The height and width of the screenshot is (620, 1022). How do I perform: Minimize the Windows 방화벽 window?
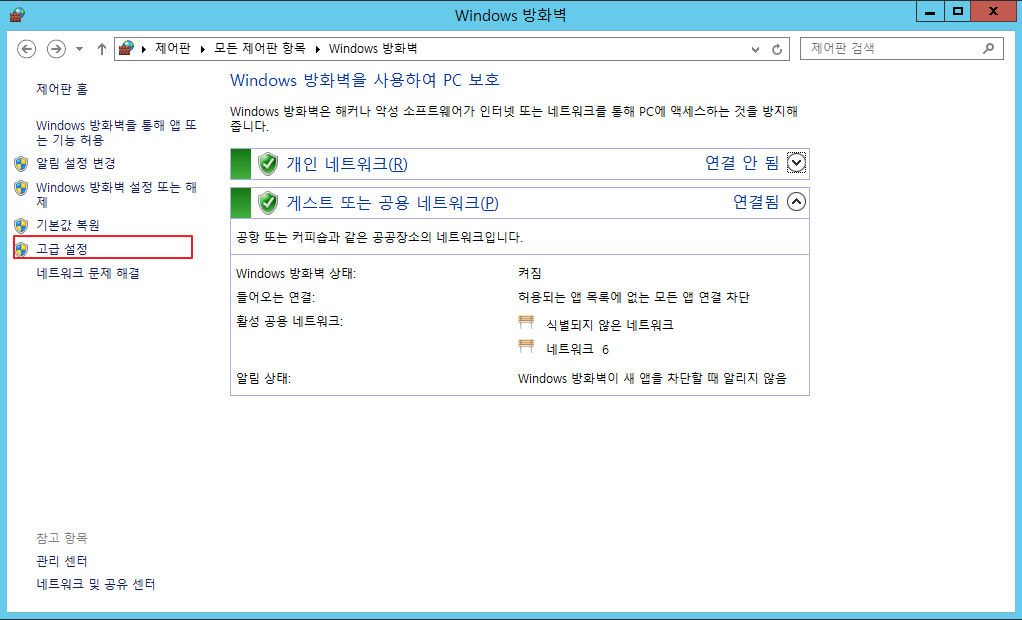pyautogui.click(x=930, y=11)
